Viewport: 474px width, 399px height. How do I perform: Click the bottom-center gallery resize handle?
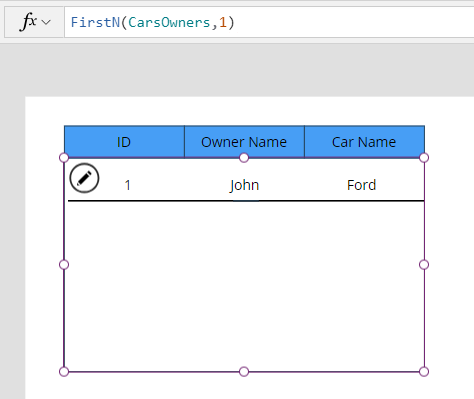tap(244, 371)
